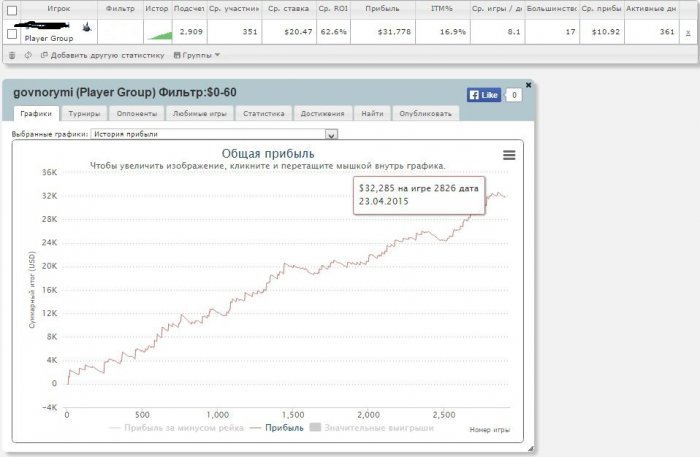Screen dimensions: 700x457
Task: Sort by 'Фильтр' column header
Action: point(120,8)
